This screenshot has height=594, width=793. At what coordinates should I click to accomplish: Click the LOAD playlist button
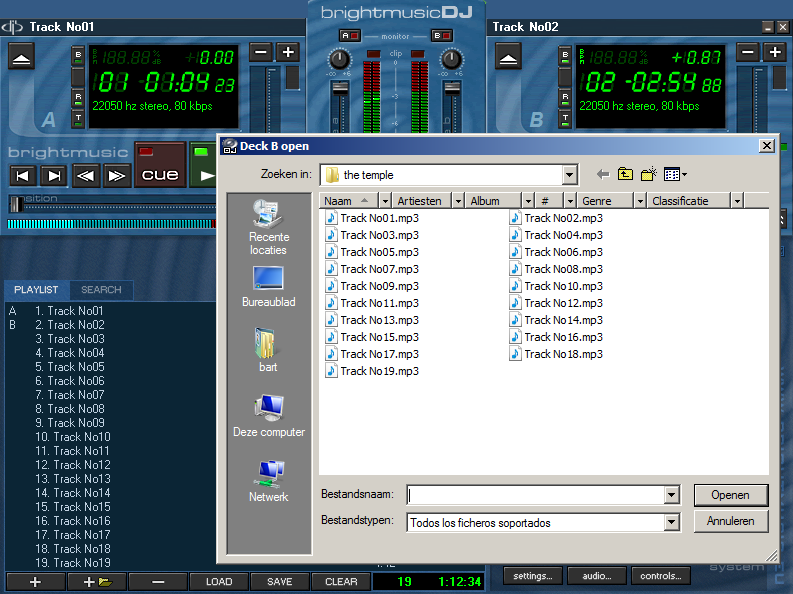click(219, 582)
